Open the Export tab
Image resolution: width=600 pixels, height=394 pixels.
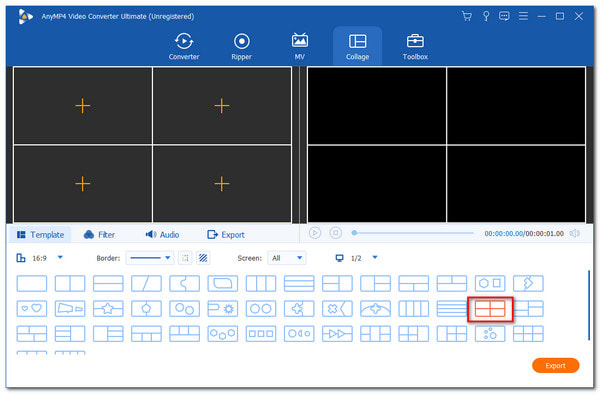tap(226, 234)
